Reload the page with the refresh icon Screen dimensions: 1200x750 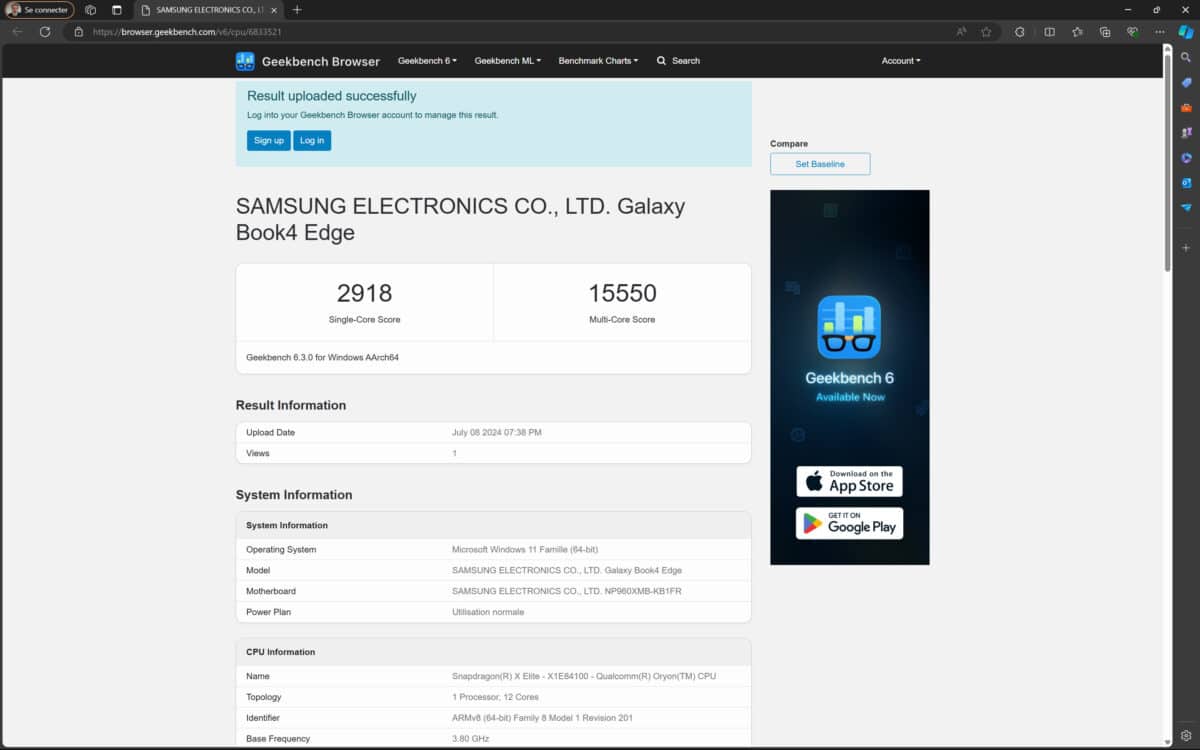click(x=45, y=31)
